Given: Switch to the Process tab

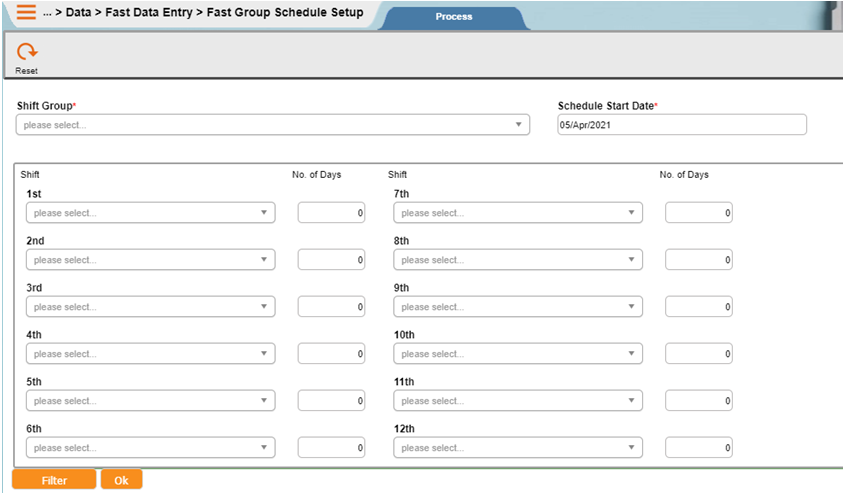Looking at the screenshot, I should pos(454,17).
